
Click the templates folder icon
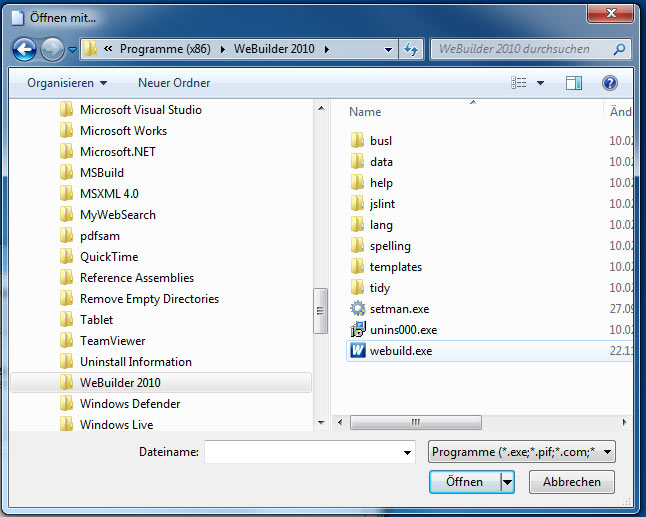[357, 267]
